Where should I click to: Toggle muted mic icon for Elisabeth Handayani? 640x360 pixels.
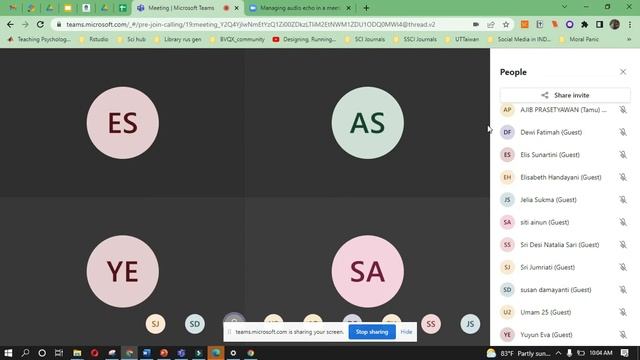(623, 177)
